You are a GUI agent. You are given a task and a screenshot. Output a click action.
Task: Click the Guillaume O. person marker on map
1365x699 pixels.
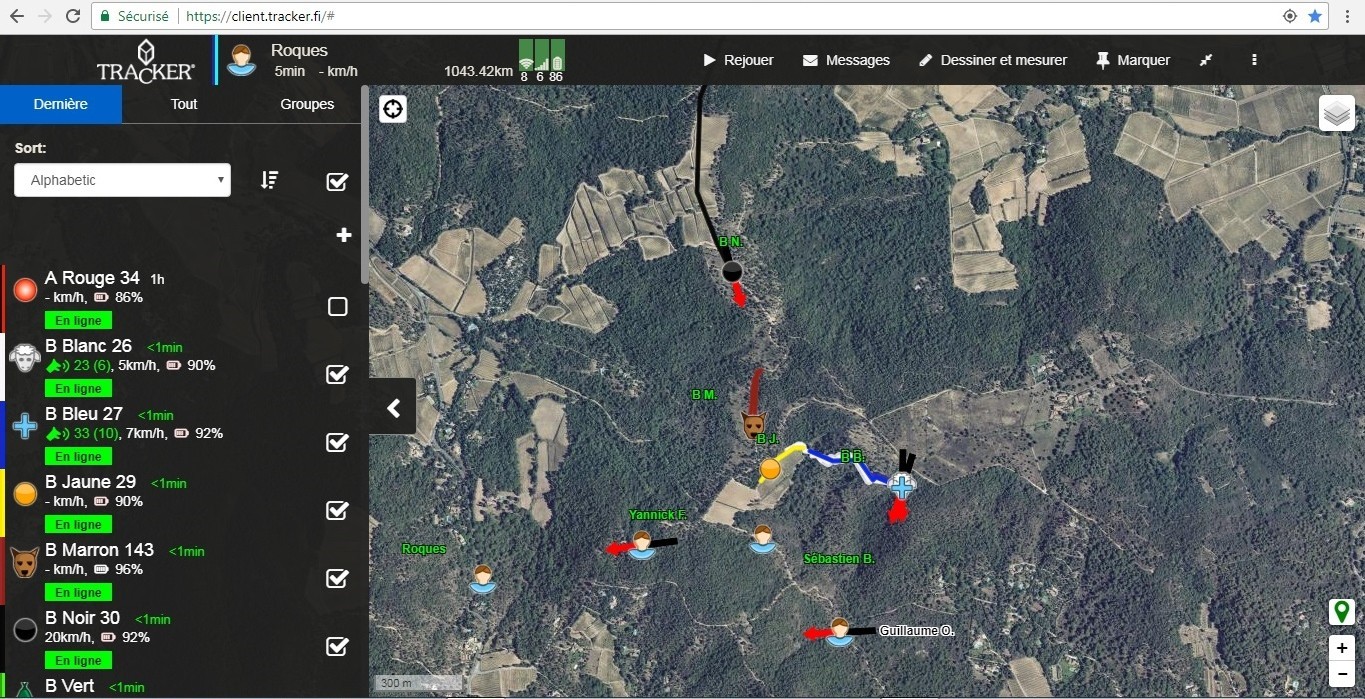(839, 632)
